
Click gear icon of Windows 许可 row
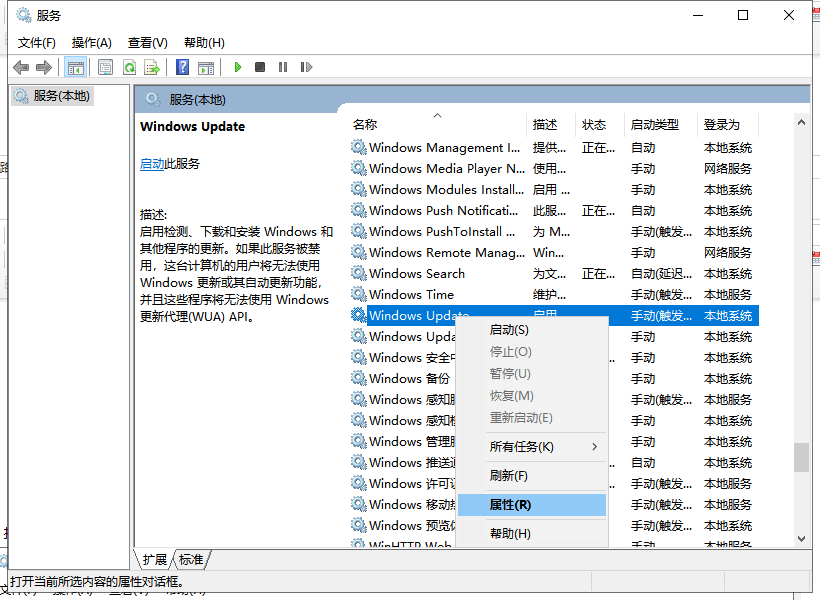358,483
